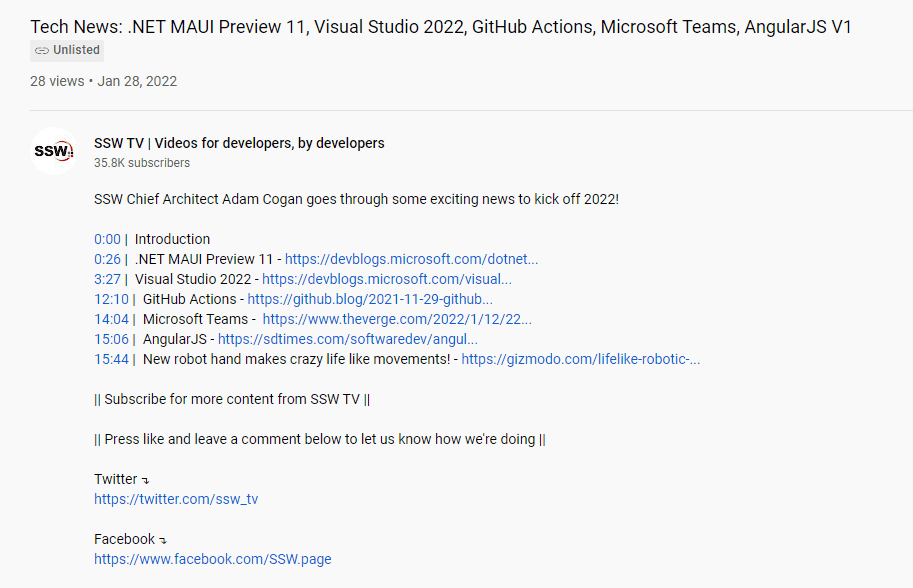Open the github.blog GitHub Actions link
This screenshot has width=913, height=588.
tap(370, 299)
